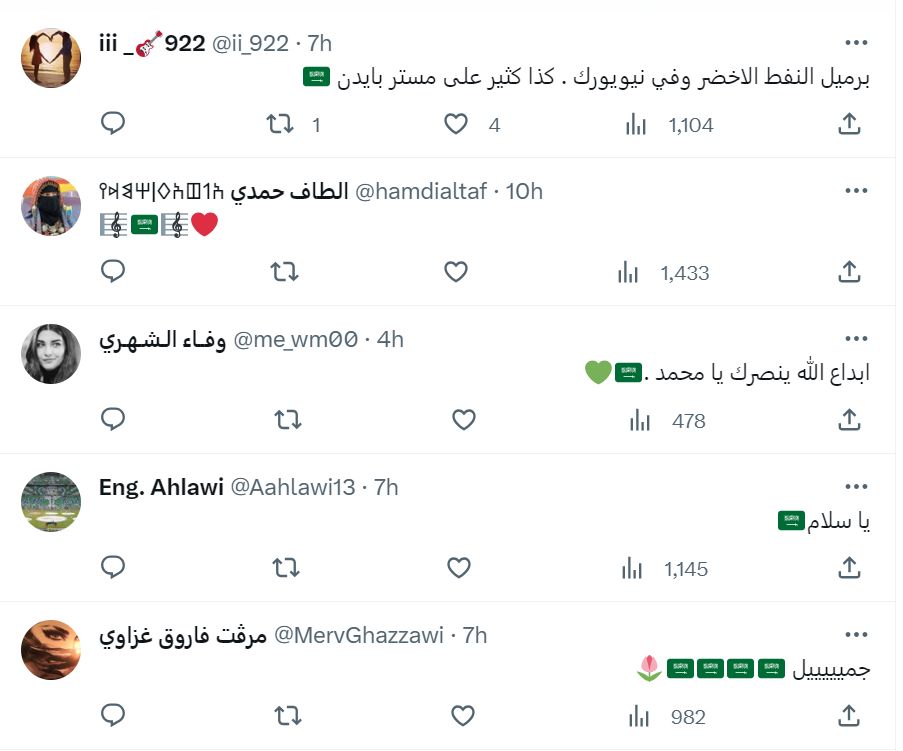Retweet وفاء الشهري's tweet
Screen dimensions: 903x751
(x=283, y=420)
